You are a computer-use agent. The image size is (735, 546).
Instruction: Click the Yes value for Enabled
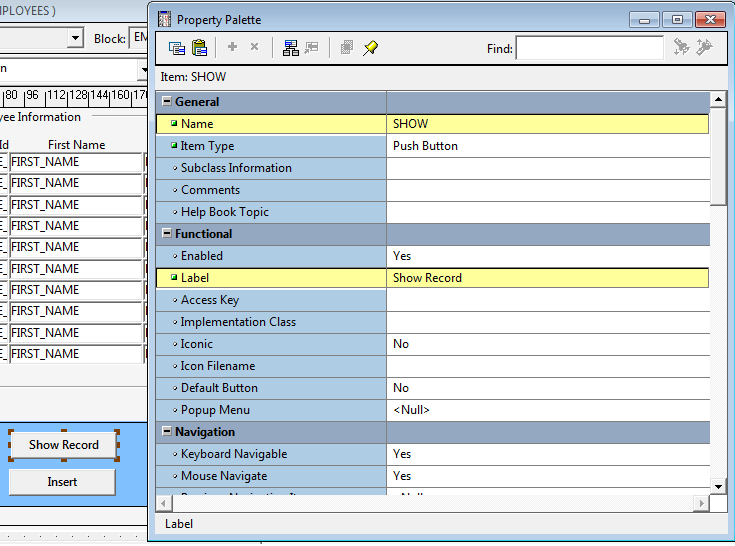pyautogui.click(x=548, y=256)
